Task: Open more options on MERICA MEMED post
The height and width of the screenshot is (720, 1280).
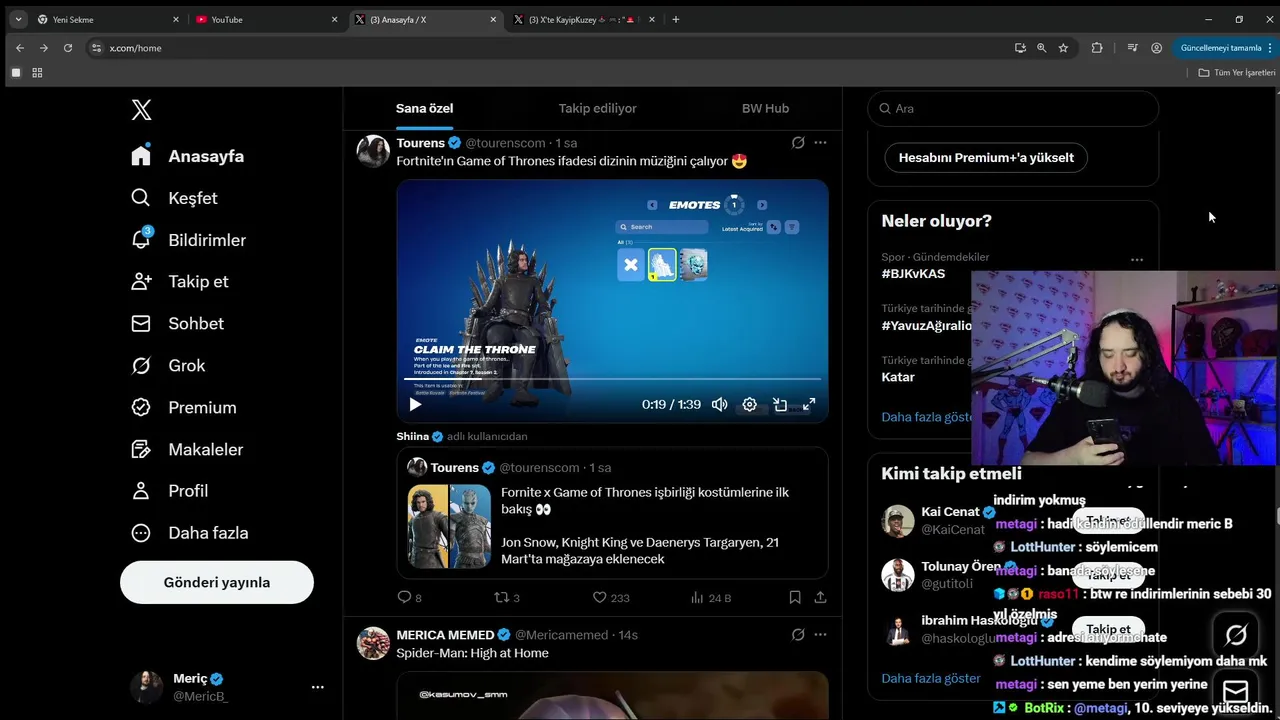Action: [x=820, y=634]
